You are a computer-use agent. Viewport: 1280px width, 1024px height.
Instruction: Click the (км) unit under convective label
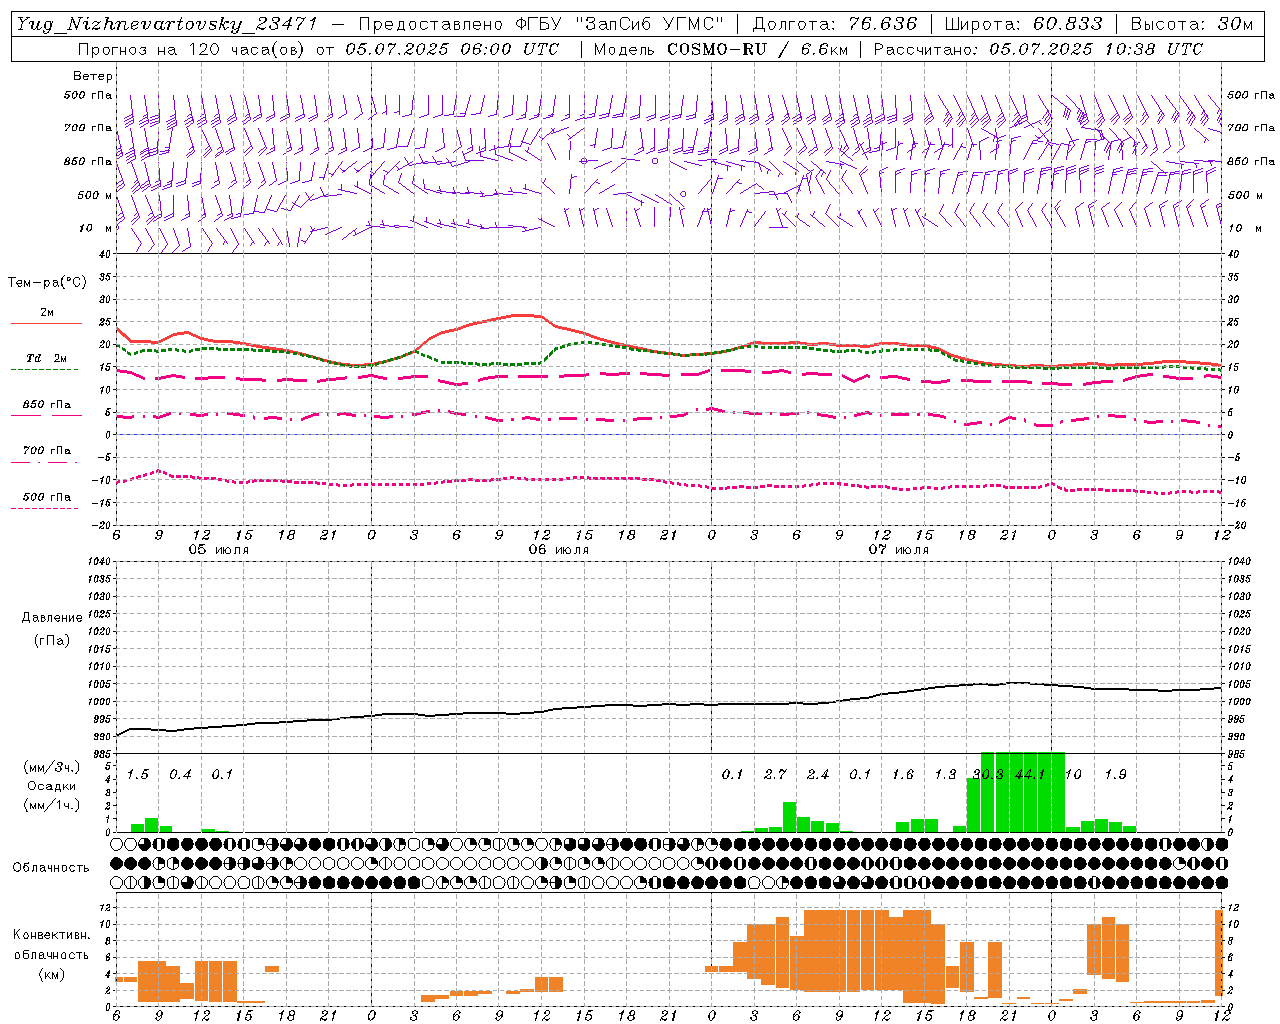51,974
